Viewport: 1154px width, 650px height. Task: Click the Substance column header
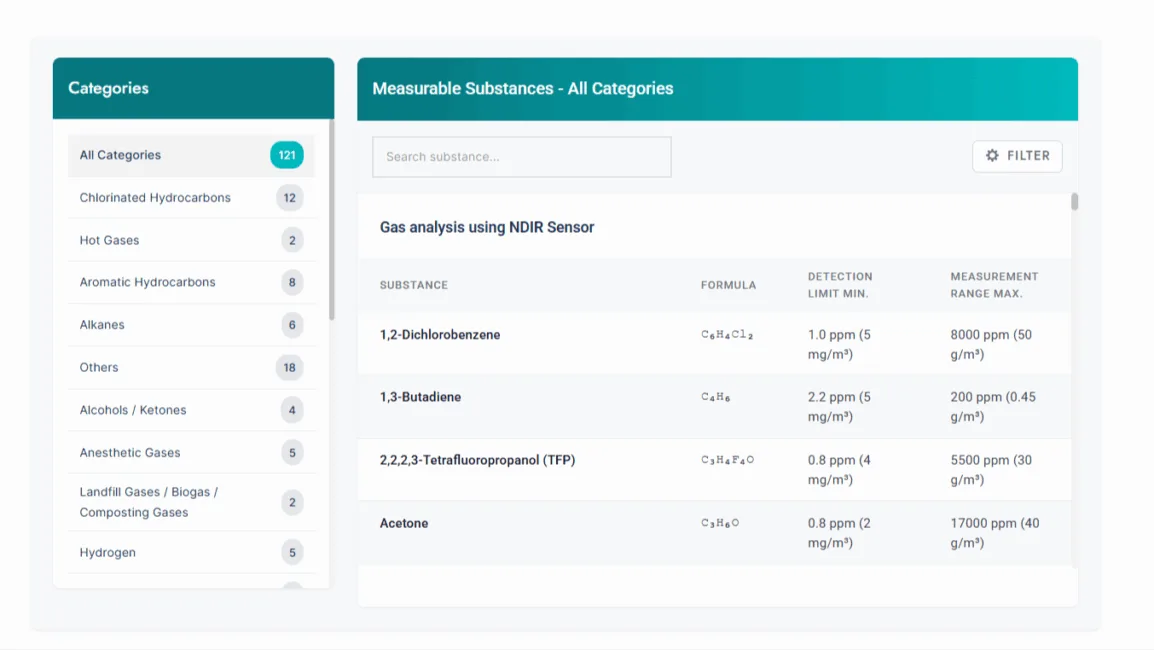pos(414,285)
